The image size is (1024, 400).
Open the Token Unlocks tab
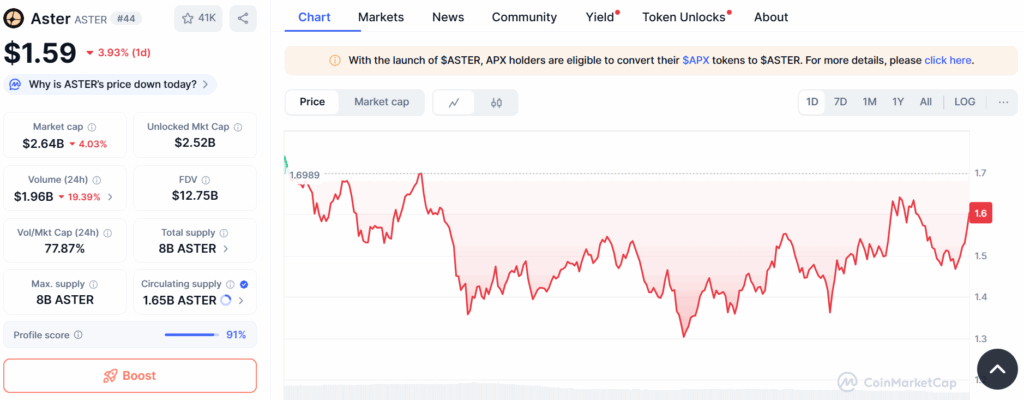[x=684, y=18]
